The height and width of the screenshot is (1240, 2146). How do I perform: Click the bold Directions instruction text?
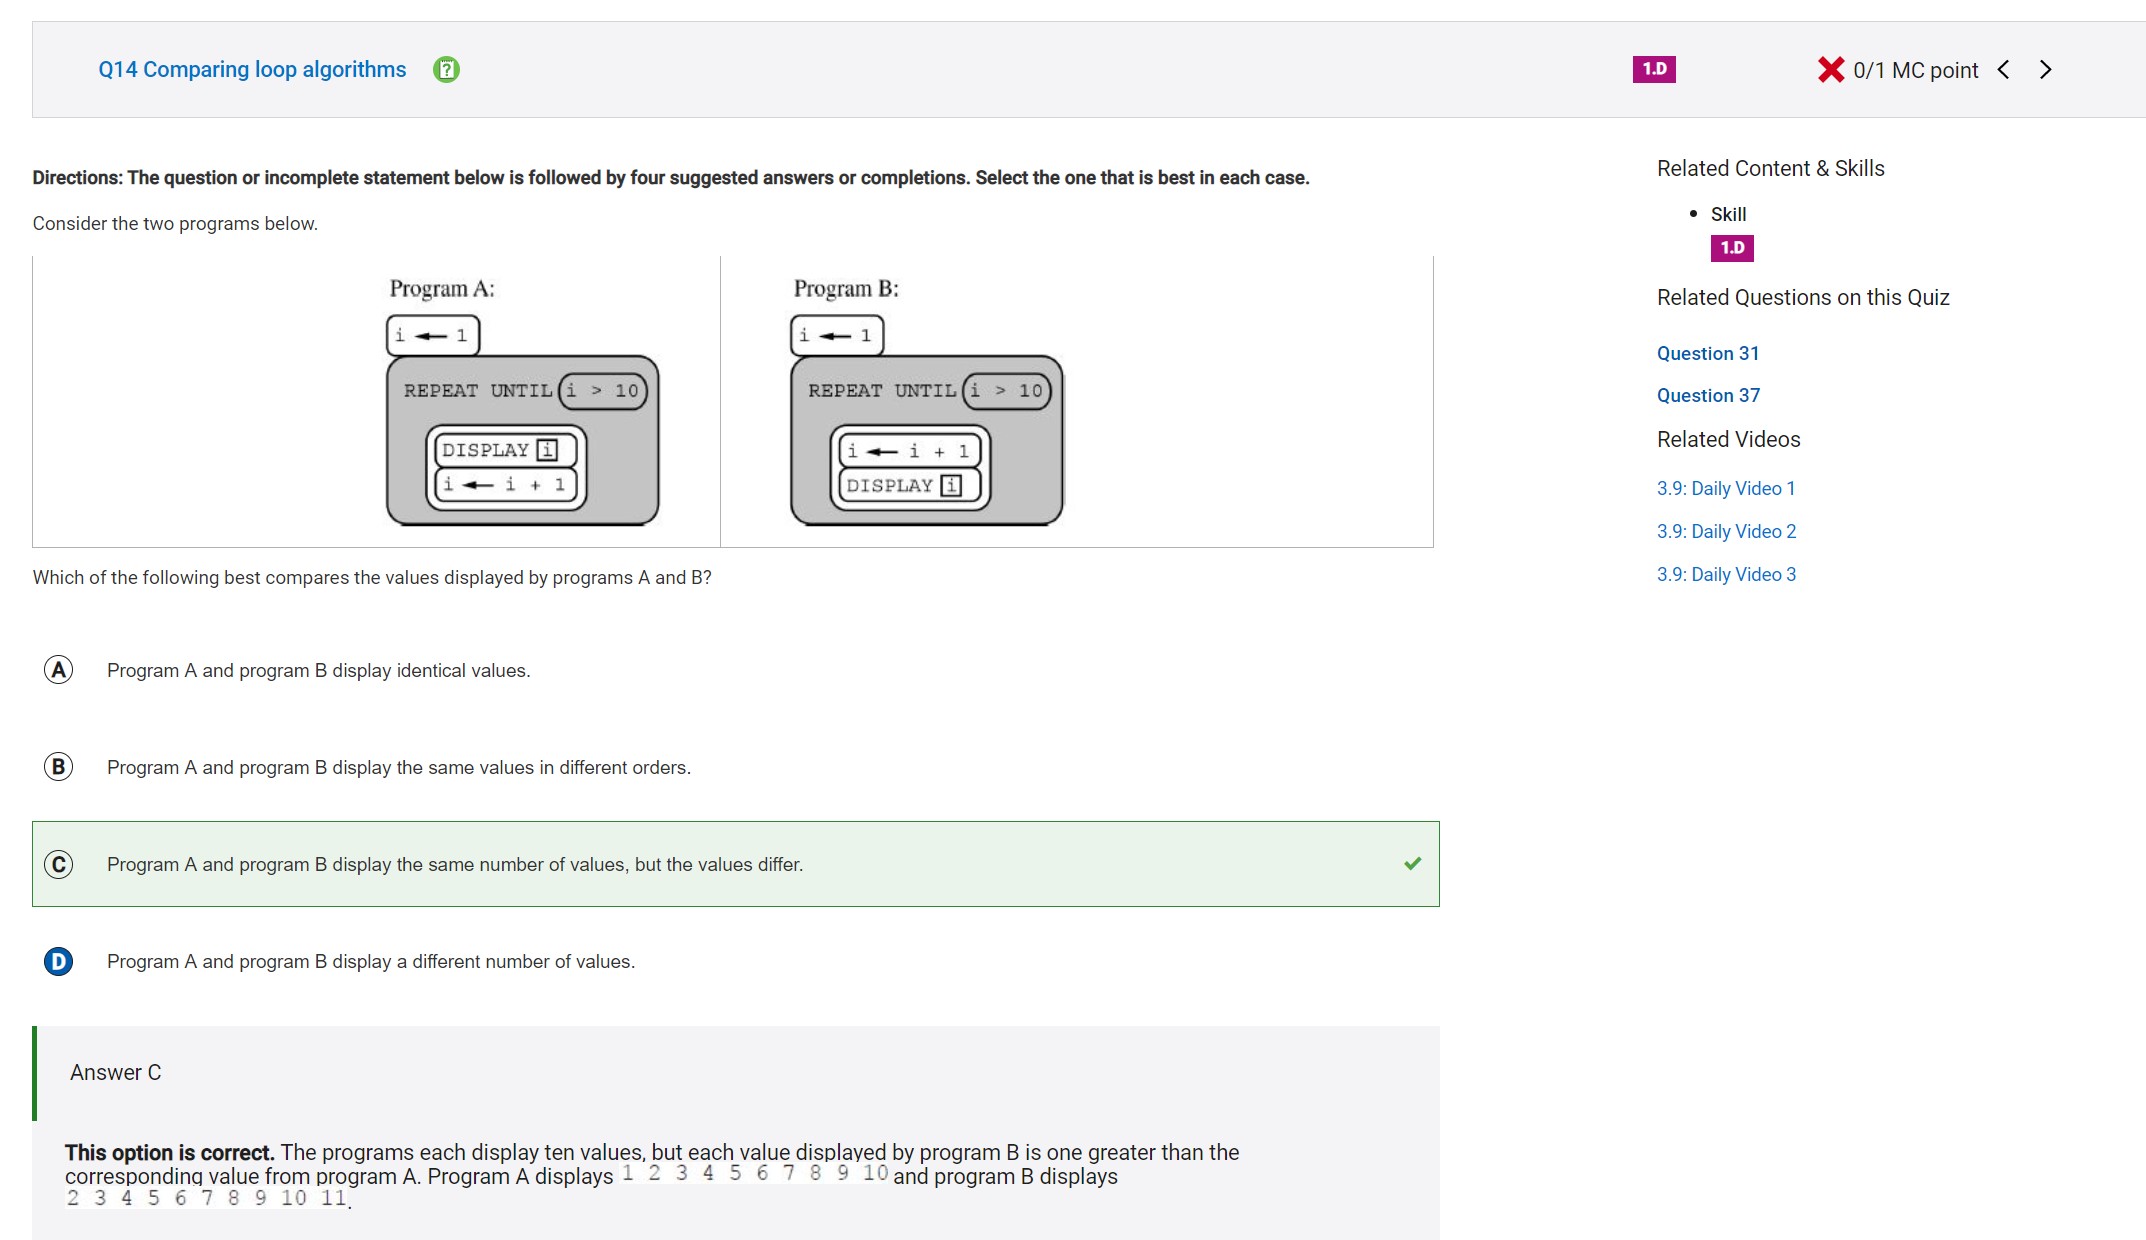[x=671, y=177]
